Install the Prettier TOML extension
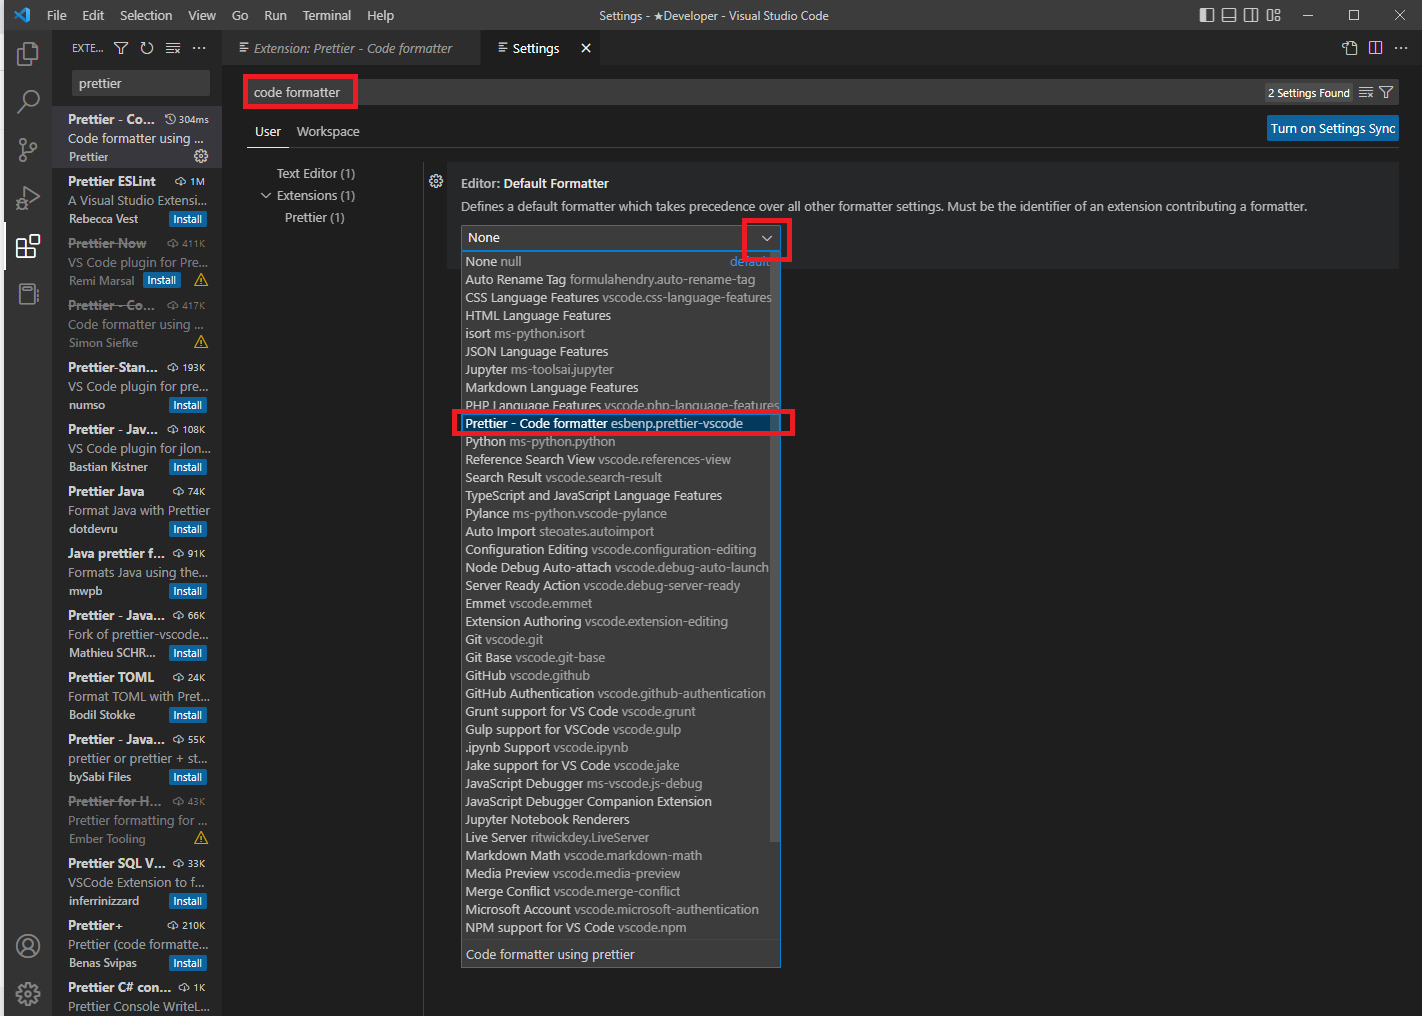The width and height of the screenshot is (1422, 1016). pyautogui.click(x=188, y=715)
